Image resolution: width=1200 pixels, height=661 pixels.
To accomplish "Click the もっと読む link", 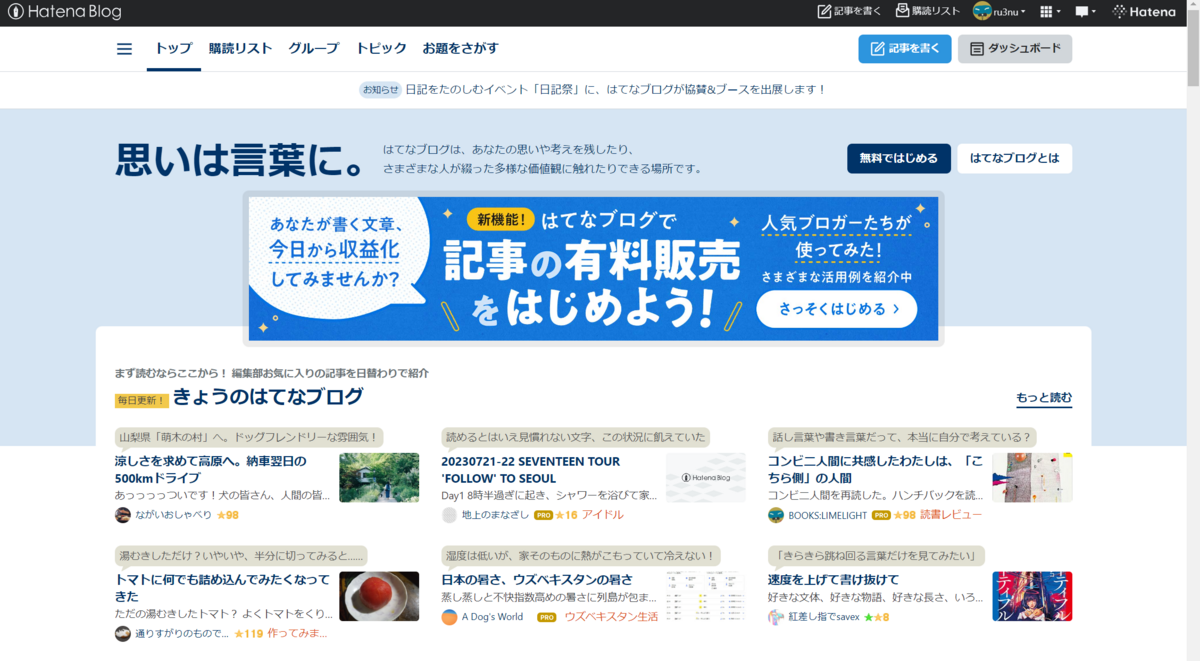I will click(x=1044, y=398).
